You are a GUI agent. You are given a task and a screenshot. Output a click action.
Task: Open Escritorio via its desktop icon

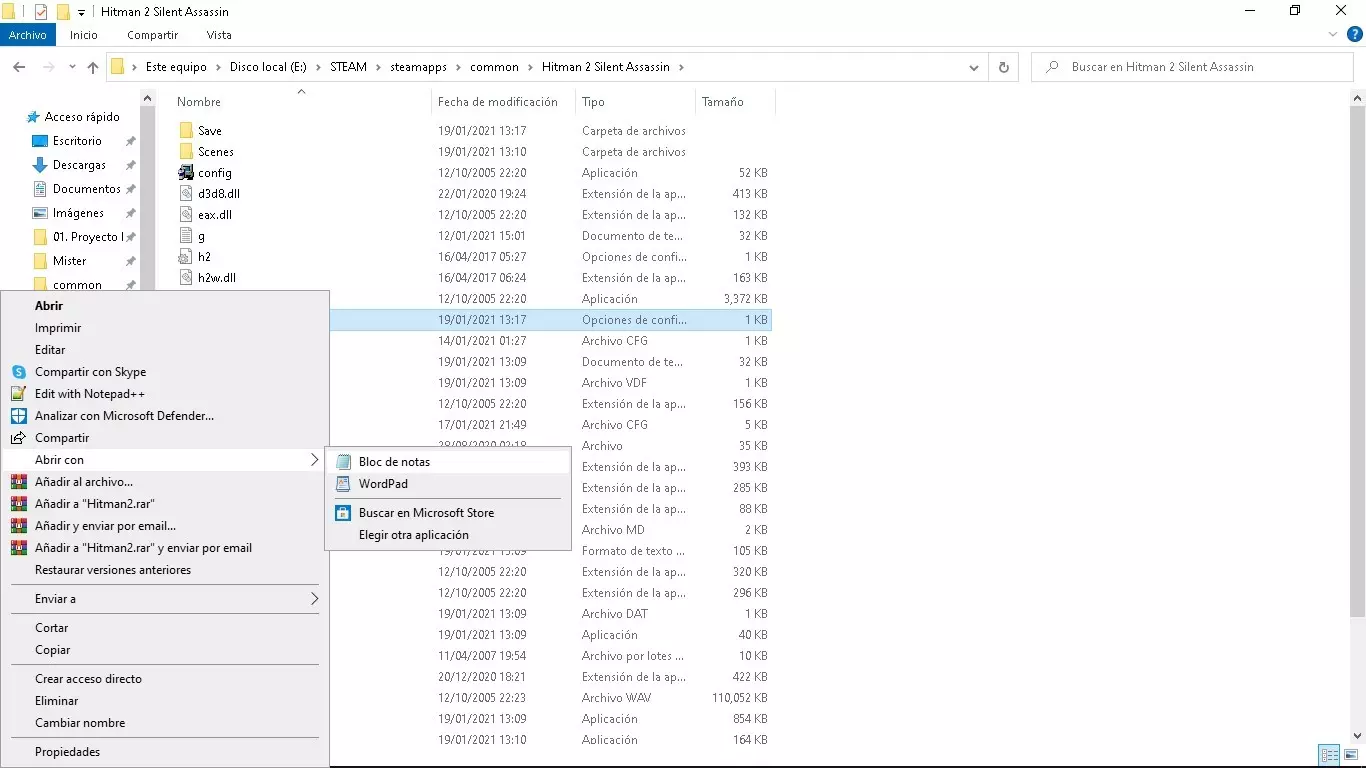click(x=40, y=141)
